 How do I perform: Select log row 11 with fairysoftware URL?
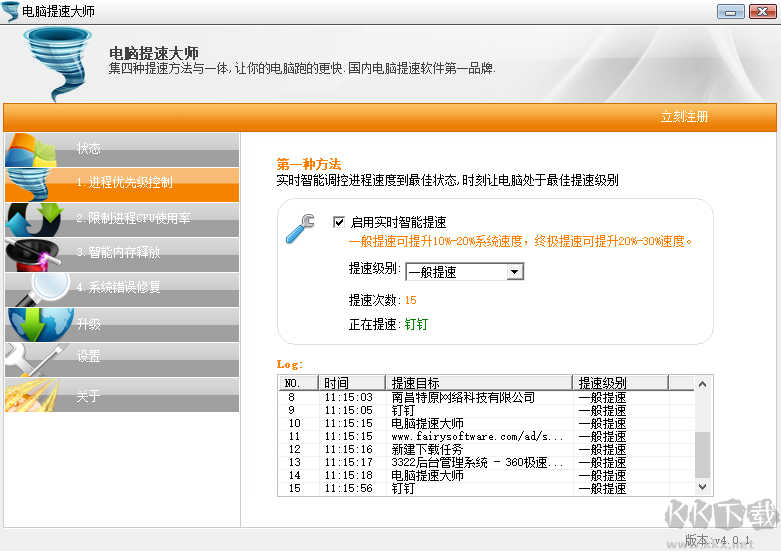tap(477, 437)
